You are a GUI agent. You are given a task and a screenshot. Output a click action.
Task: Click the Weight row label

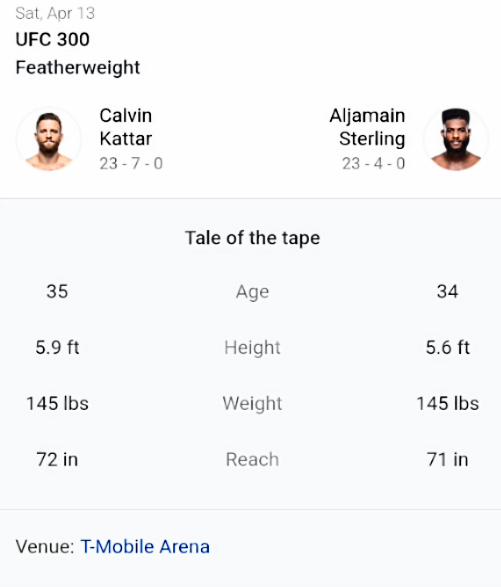(x=252, y=404)
